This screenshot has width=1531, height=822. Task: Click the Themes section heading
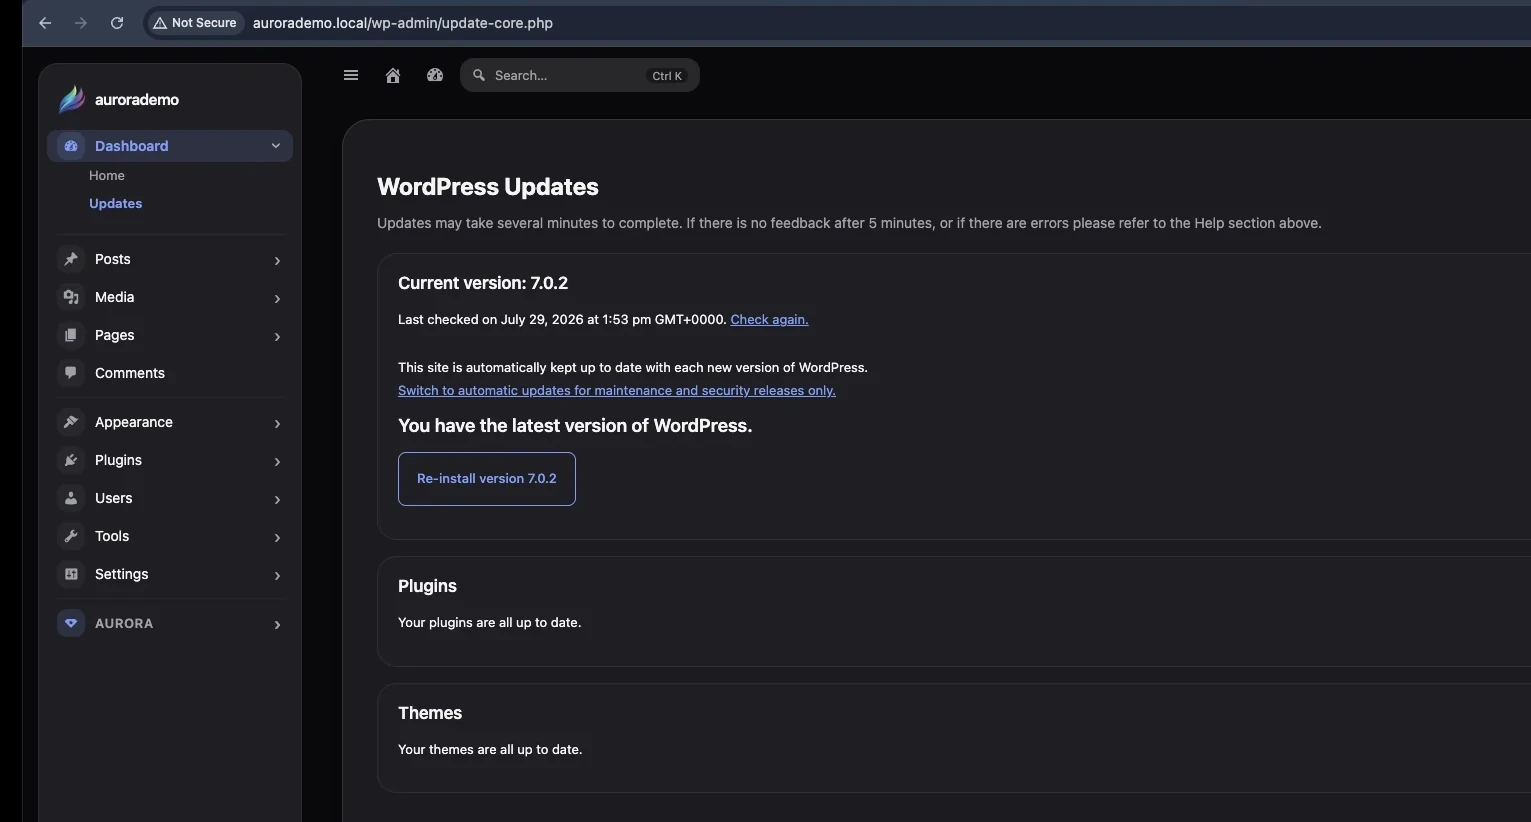(x=430, y=713)
